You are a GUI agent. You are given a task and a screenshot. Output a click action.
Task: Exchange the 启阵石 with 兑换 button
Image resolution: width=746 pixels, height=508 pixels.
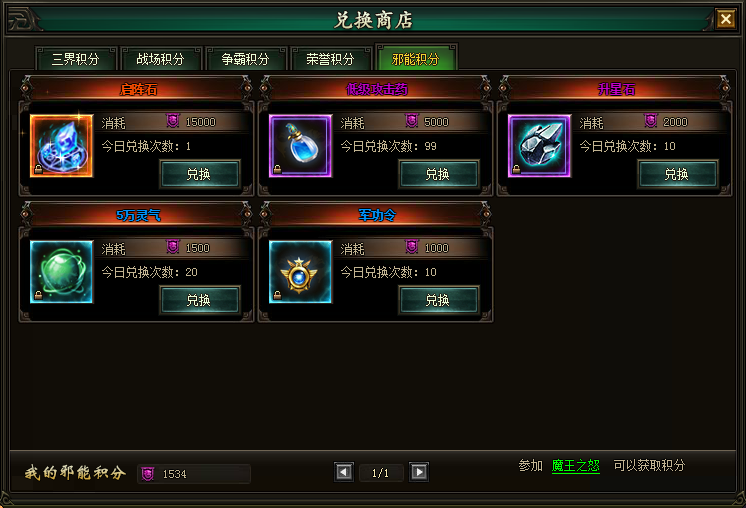point(199,174)
